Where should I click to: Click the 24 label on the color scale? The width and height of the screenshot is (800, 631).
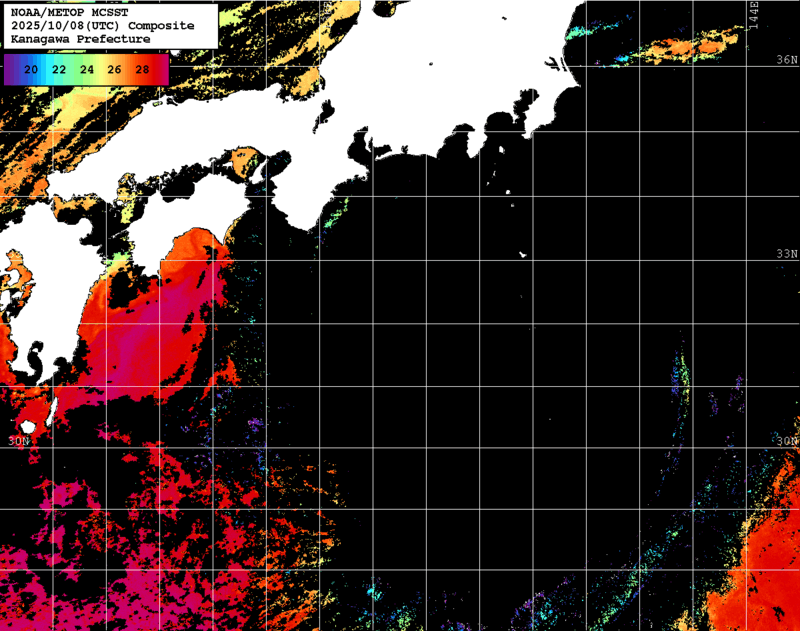(87, 69)
